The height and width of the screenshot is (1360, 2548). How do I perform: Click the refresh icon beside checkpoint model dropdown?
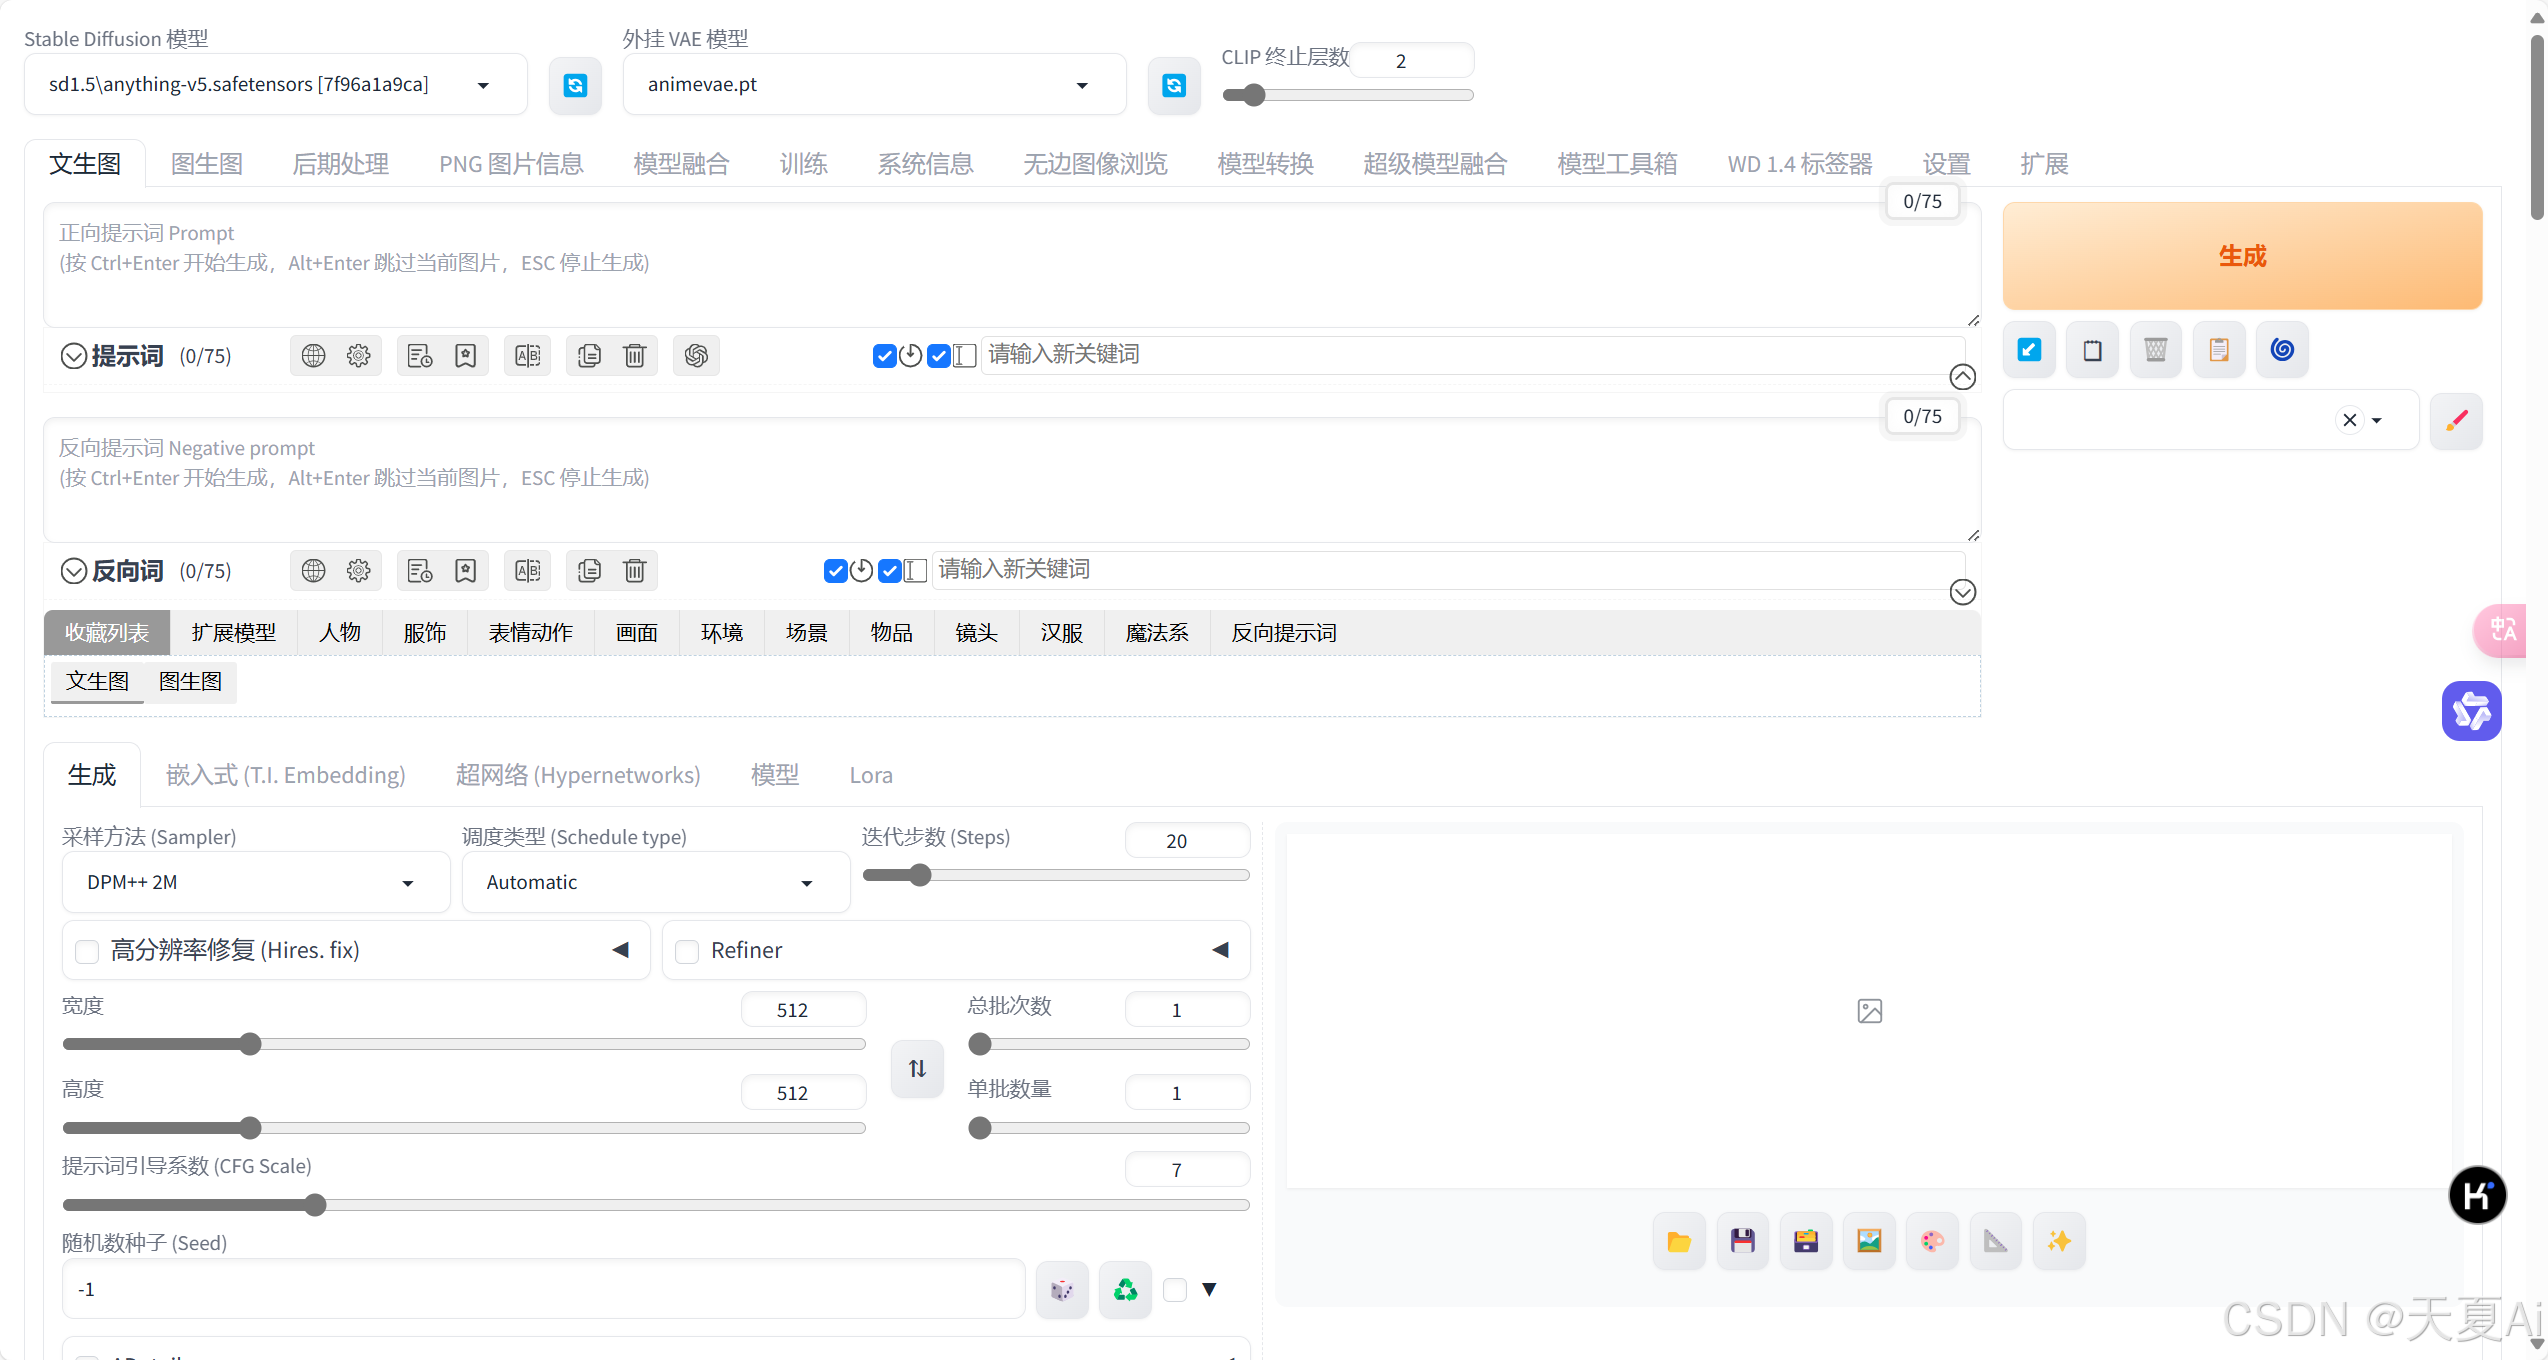pos(575,86)
